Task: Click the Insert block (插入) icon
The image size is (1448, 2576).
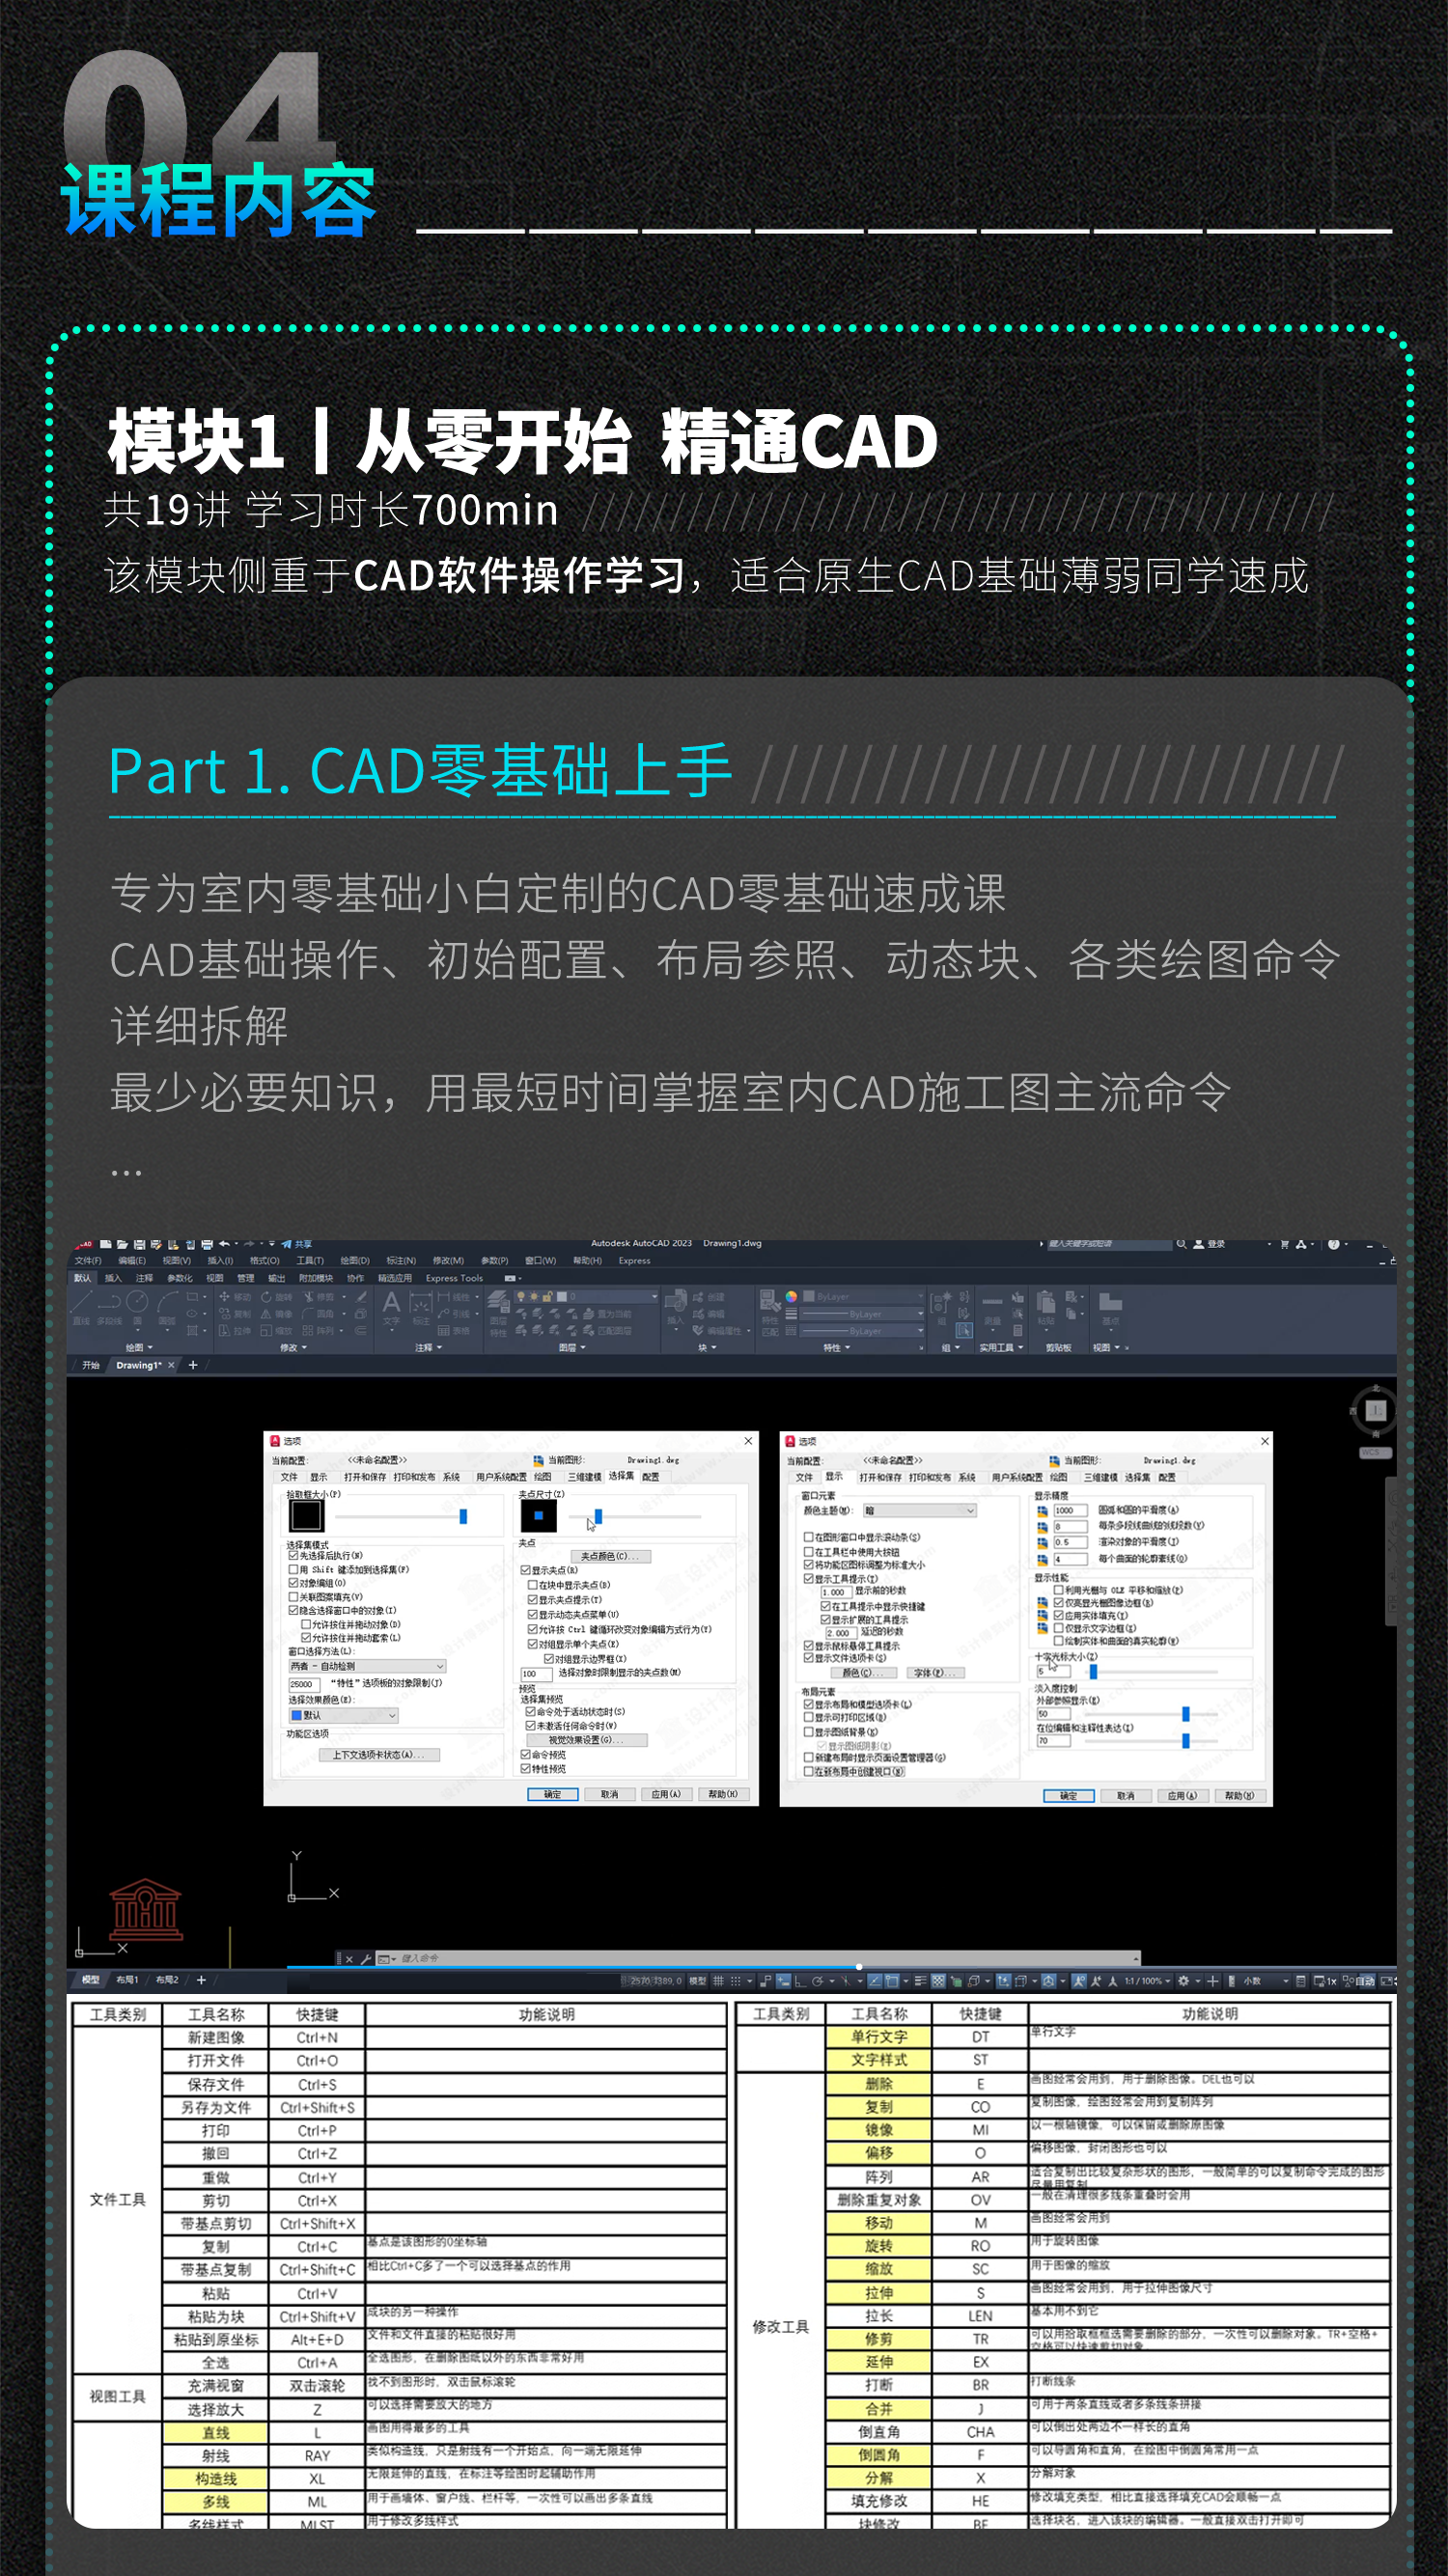Action: [x=677, y=1300]
